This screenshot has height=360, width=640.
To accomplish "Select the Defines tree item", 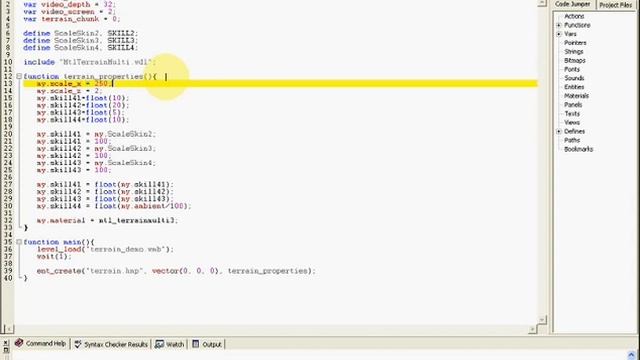I will pyautogui.click(x=574, y=131).
